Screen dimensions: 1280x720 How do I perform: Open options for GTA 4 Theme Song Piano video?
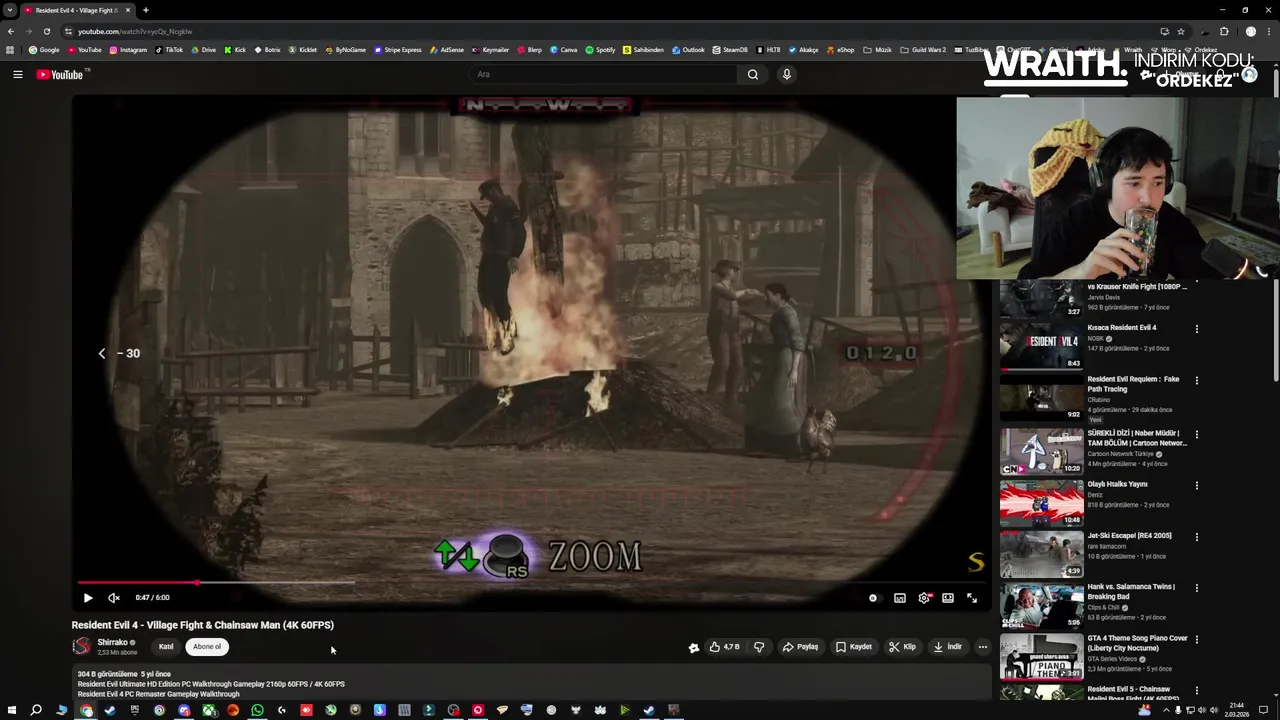tap(1196, 639)
